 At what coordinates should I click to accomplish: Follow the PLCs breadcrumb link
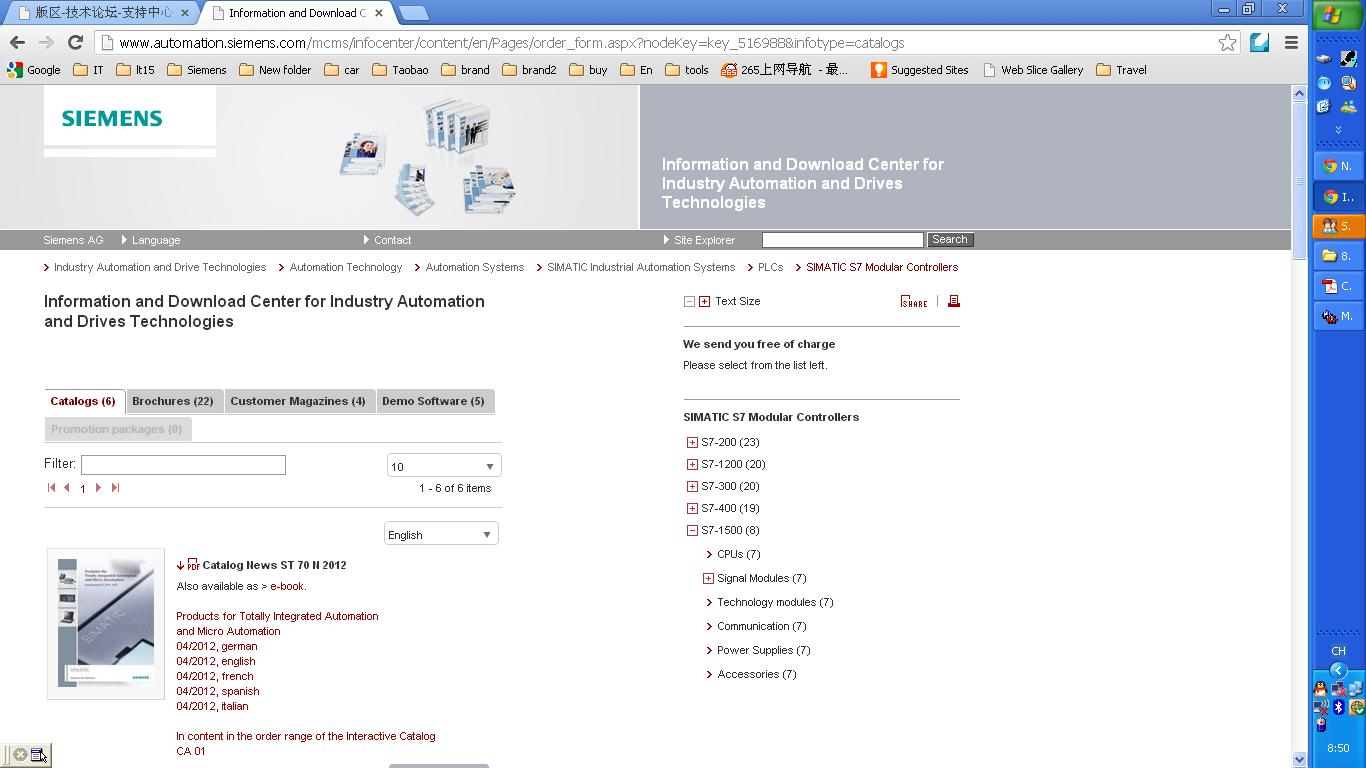770,267
